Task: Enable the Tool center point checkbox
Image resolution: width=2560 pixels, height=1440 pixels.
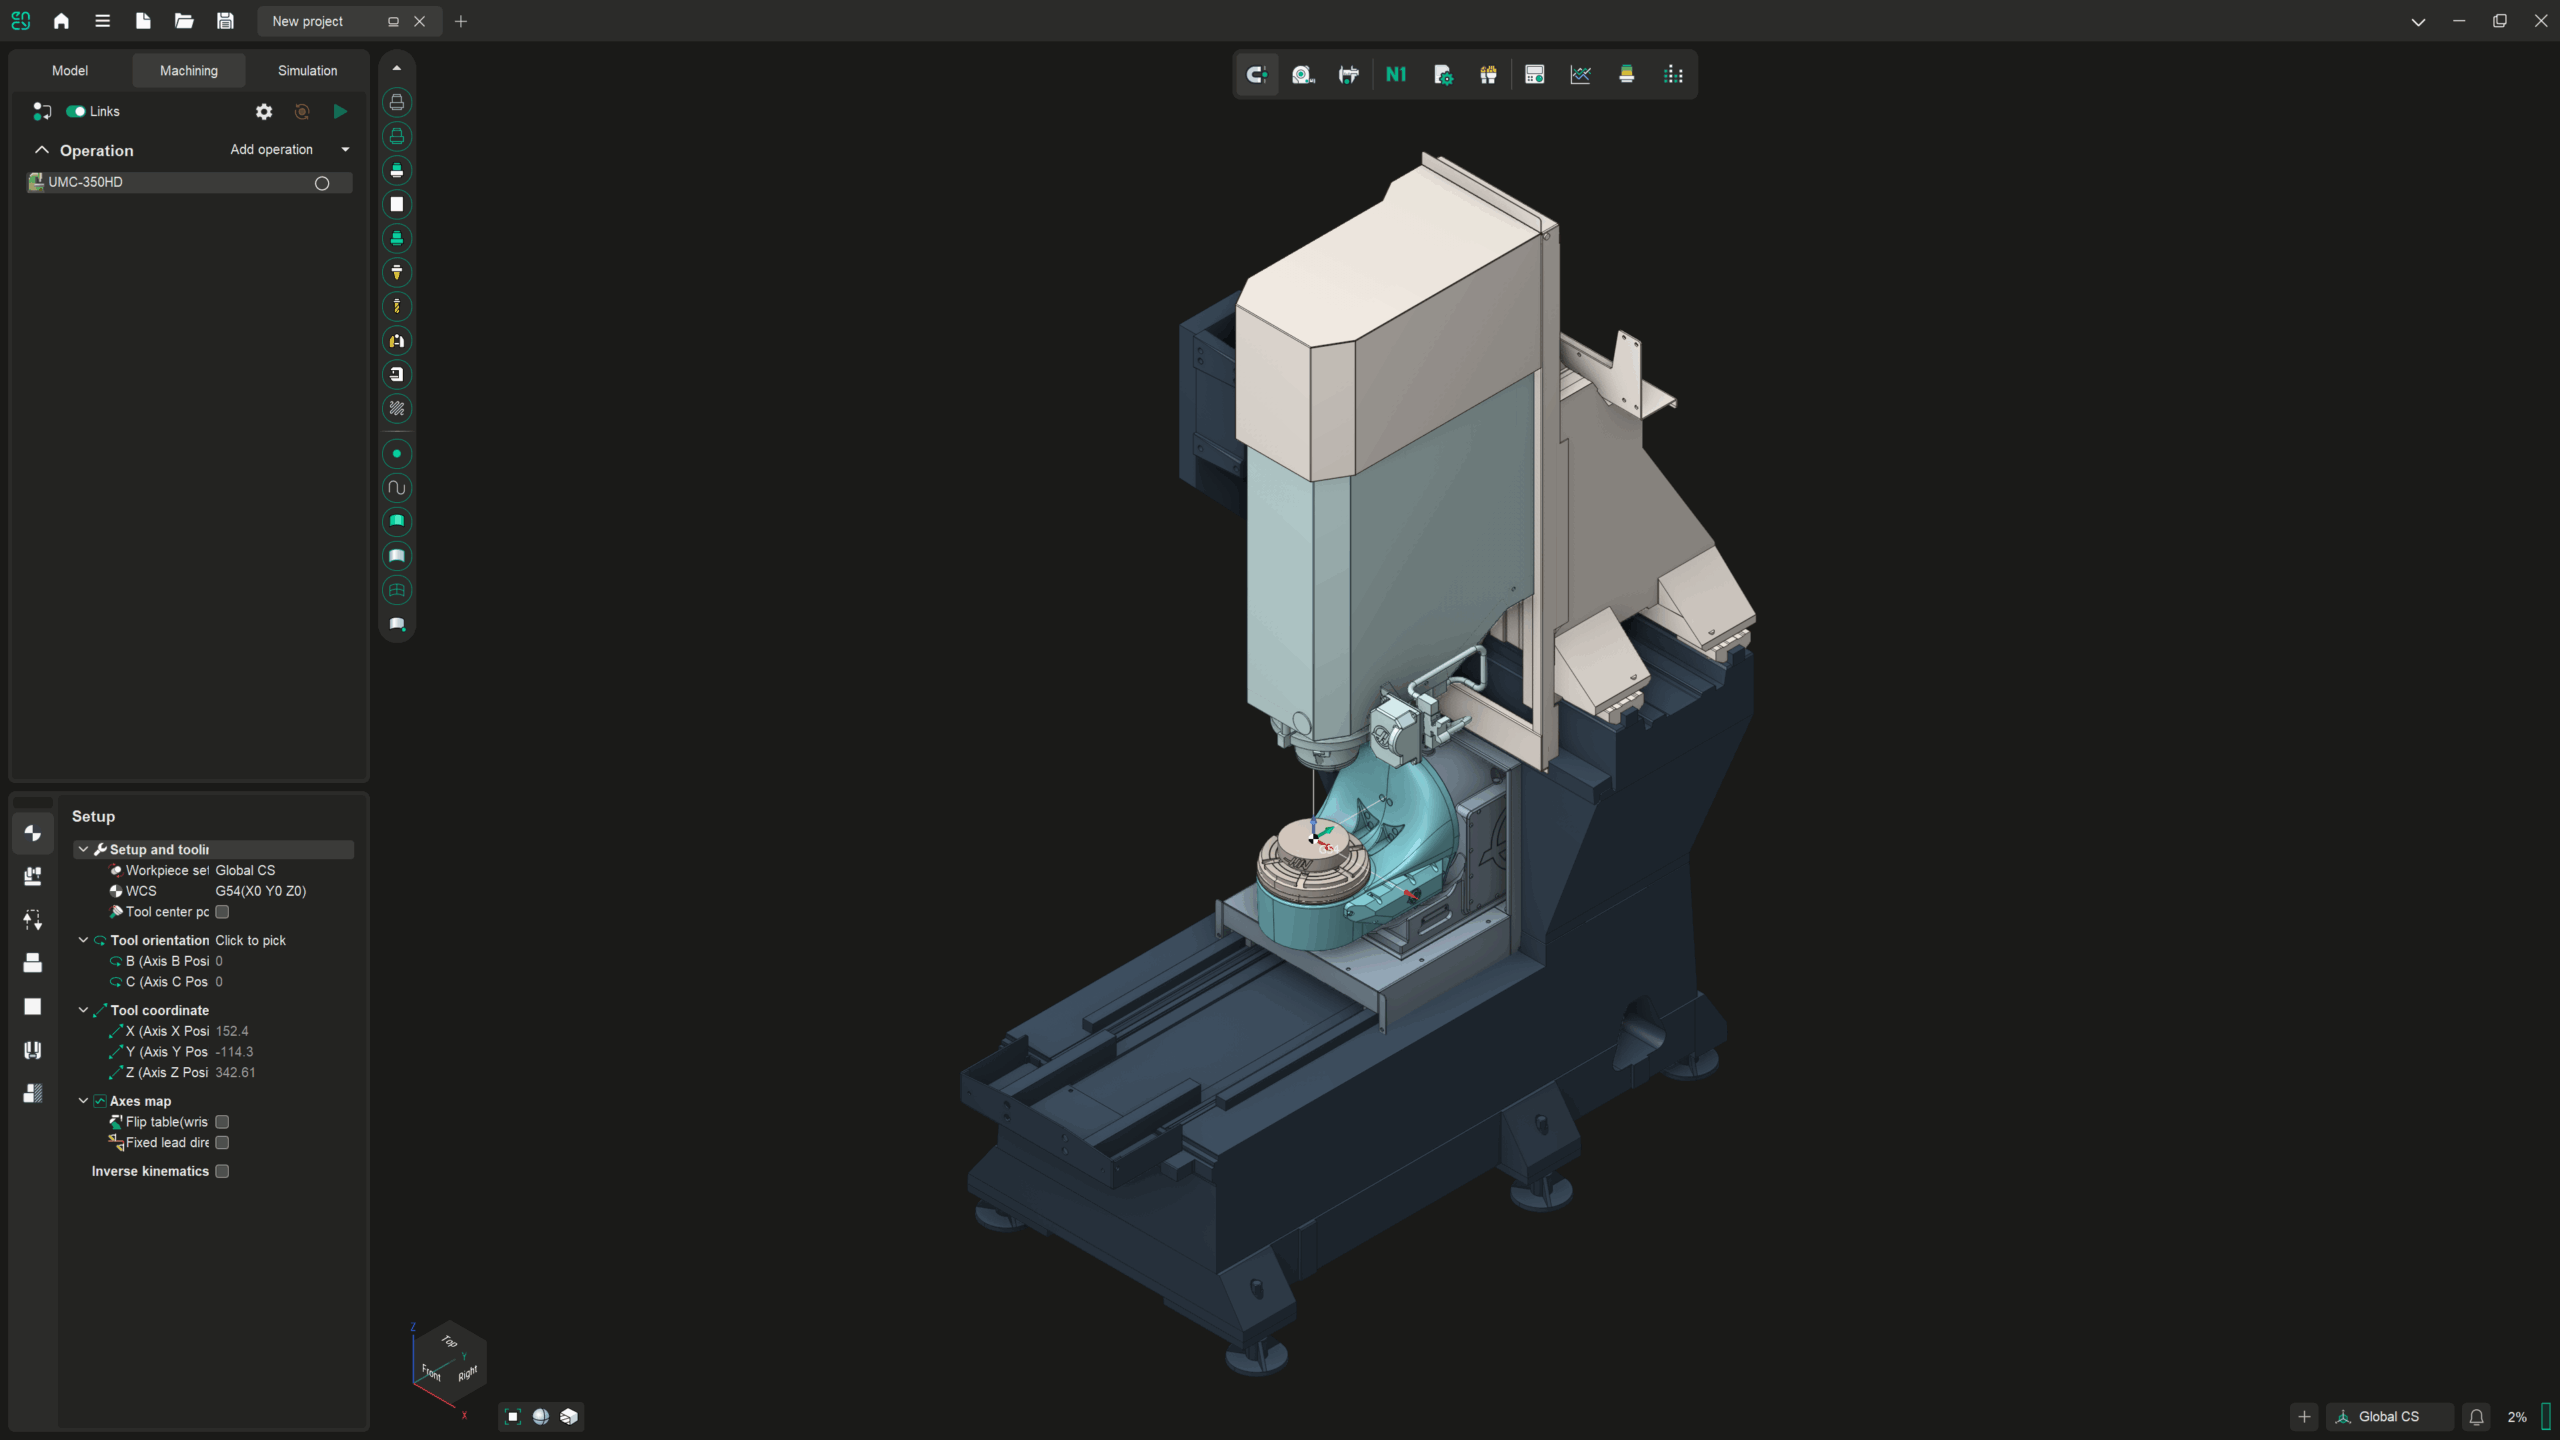Action: tap(222, 912)
